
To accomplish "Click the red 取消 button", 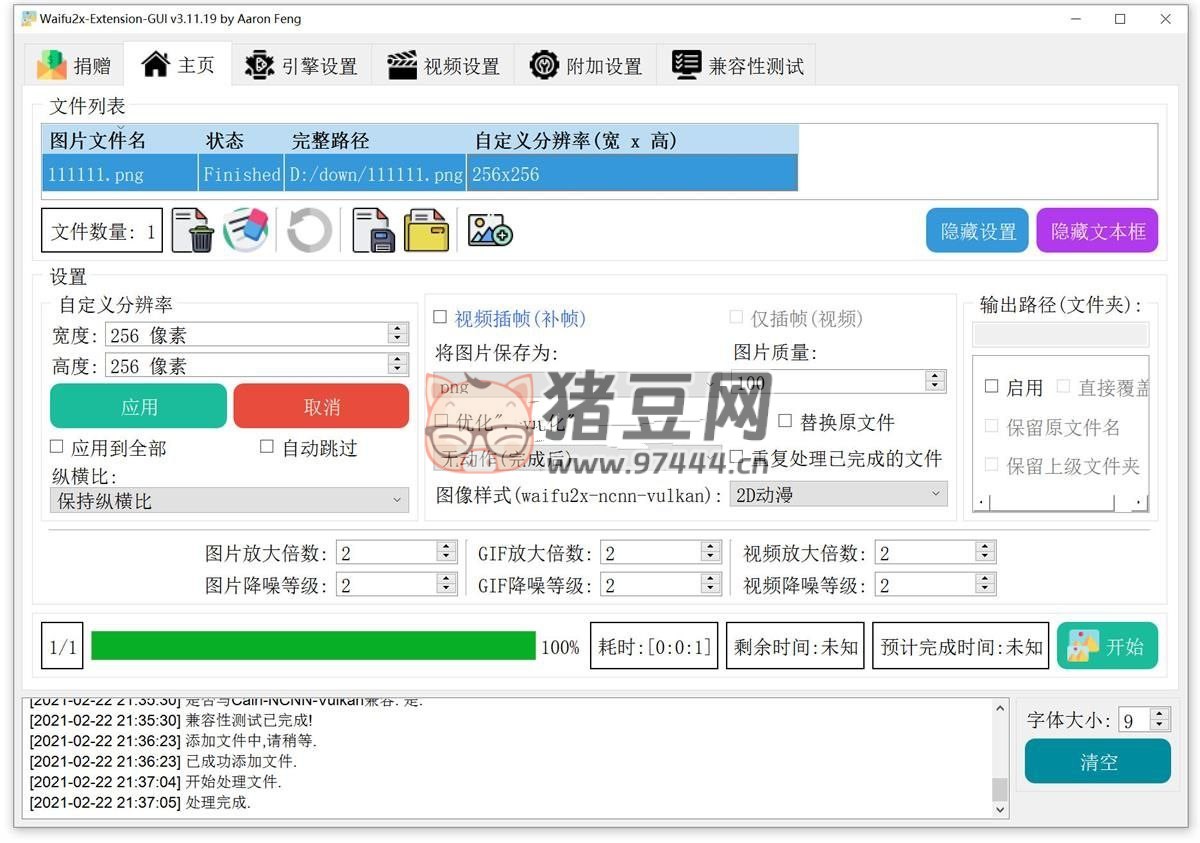I will (322, 406).
